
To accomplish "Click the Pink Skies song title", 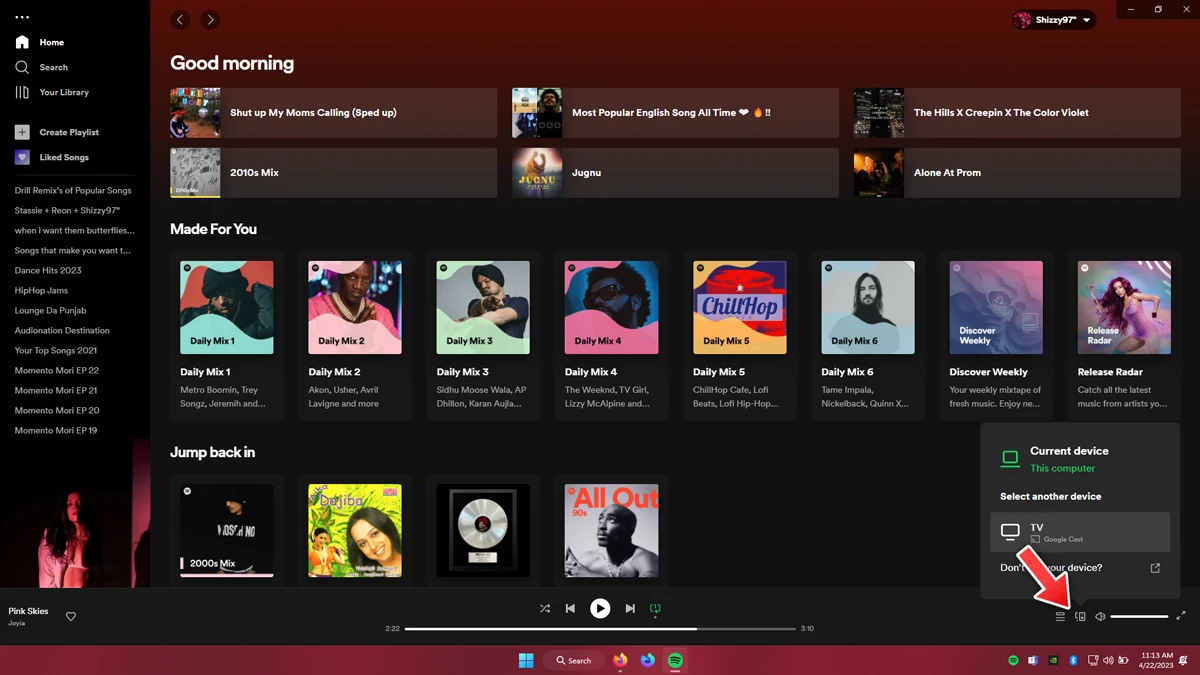I will pos(28,611).
